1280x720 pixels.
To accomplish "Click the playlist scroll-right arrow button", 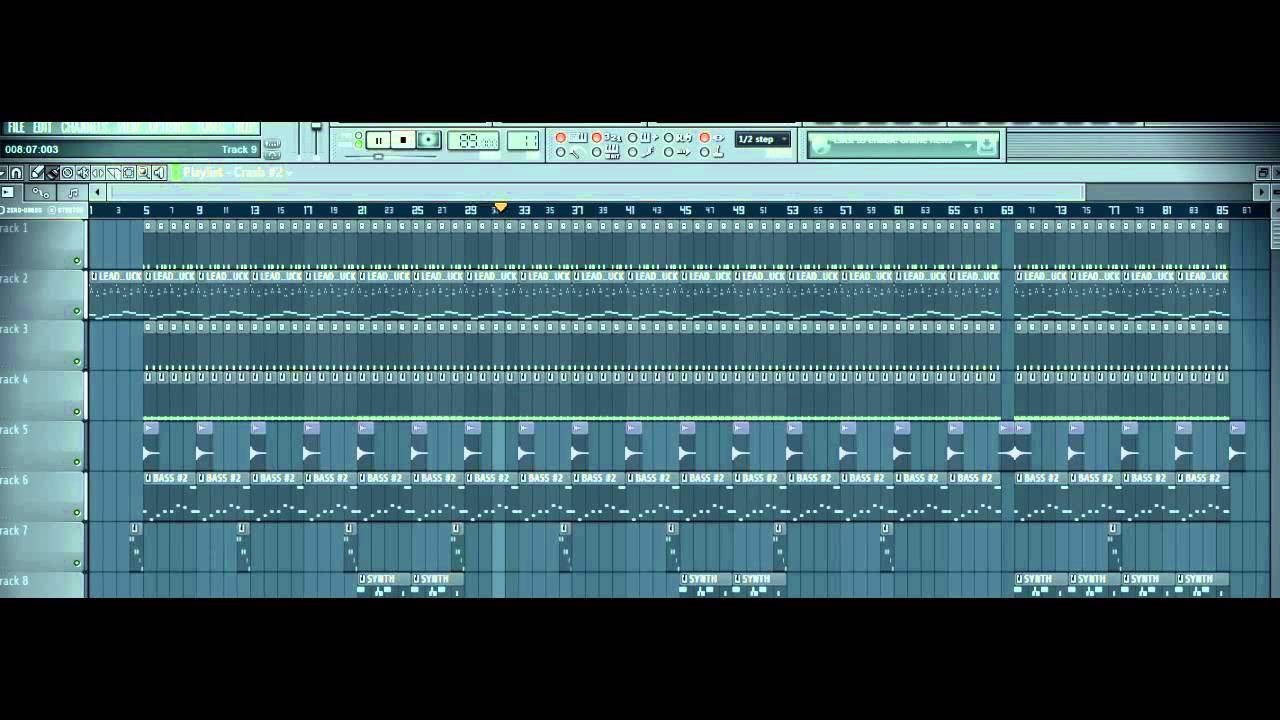I will tap(1261, 192).
